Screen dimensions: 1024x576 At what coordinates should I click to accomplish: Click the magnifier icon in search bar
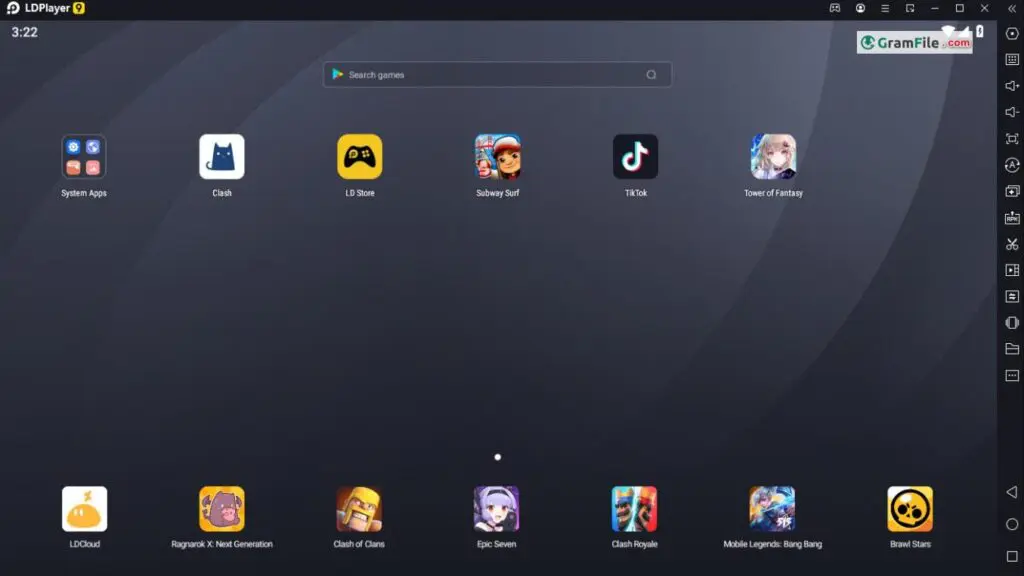(x=651, y=74)
